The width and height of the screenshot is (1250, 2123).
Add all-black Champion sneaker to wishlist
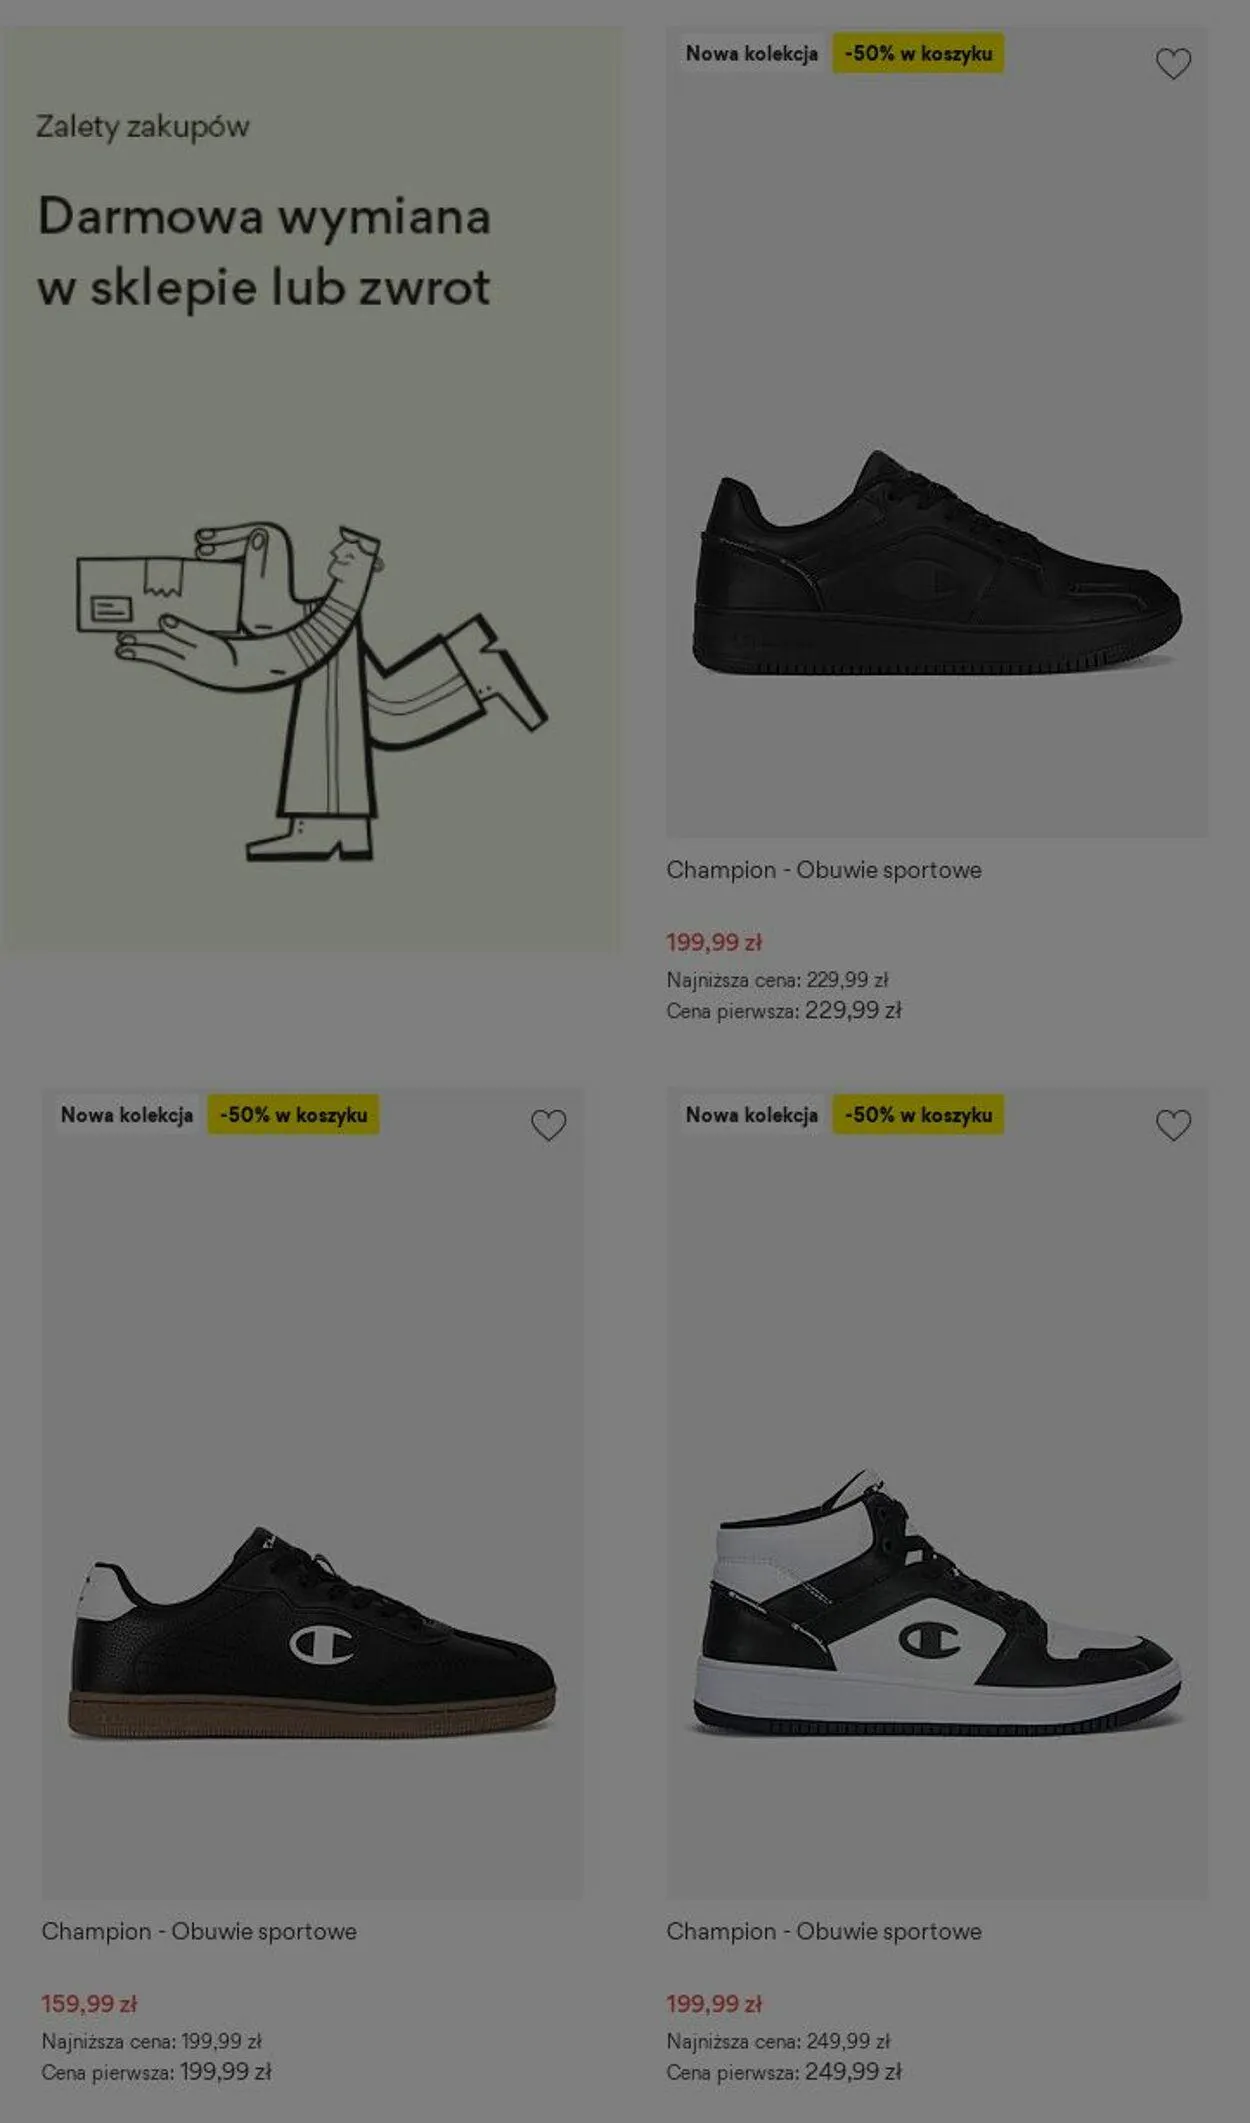tap(1173, 64)
